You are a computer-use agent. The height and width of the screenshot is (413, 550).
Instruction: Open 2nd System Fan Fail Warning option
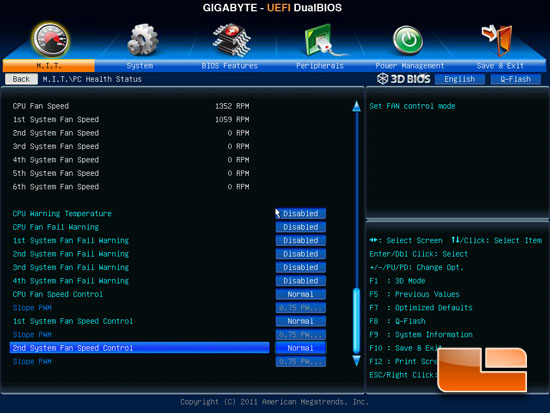pos(301,254)
